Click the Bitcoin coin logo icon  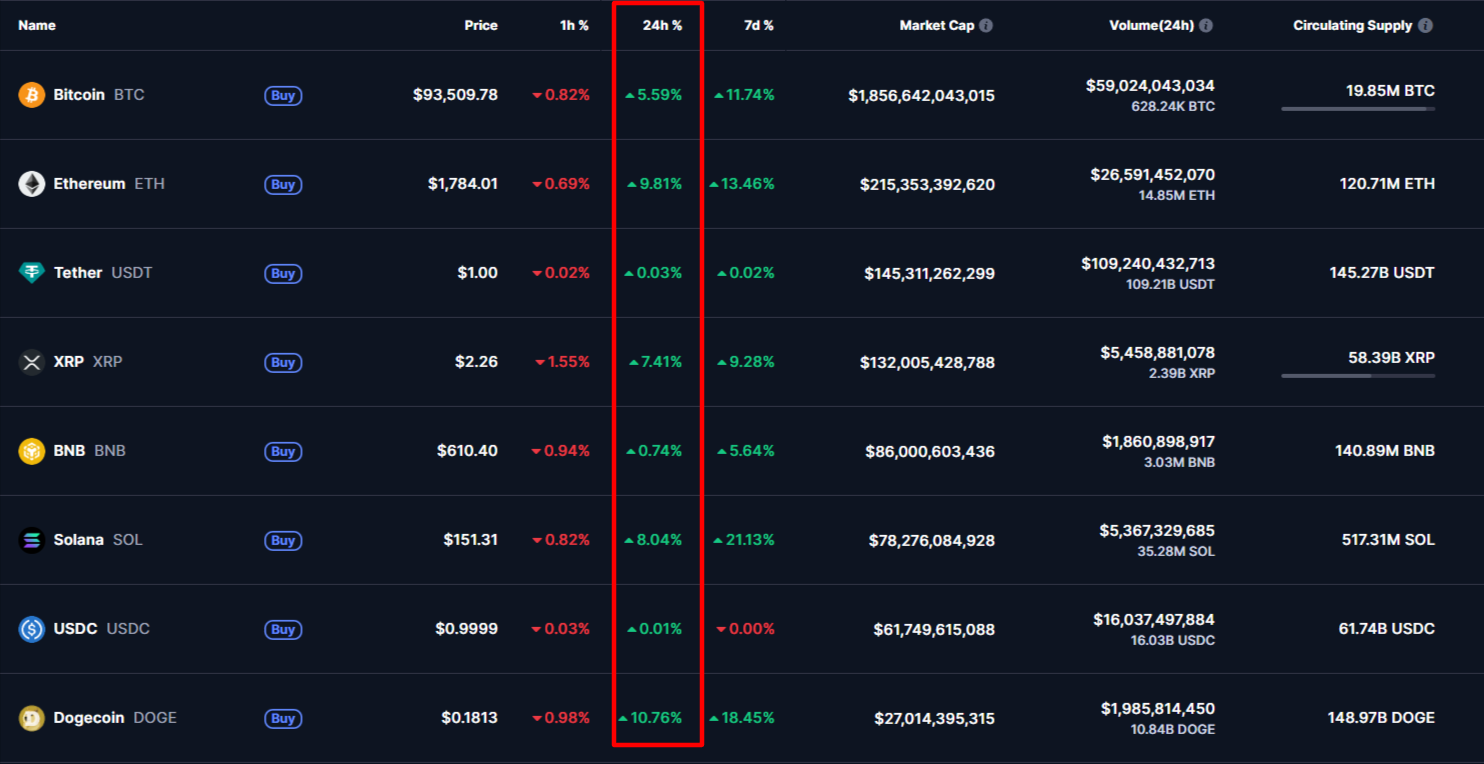(32, 95)
